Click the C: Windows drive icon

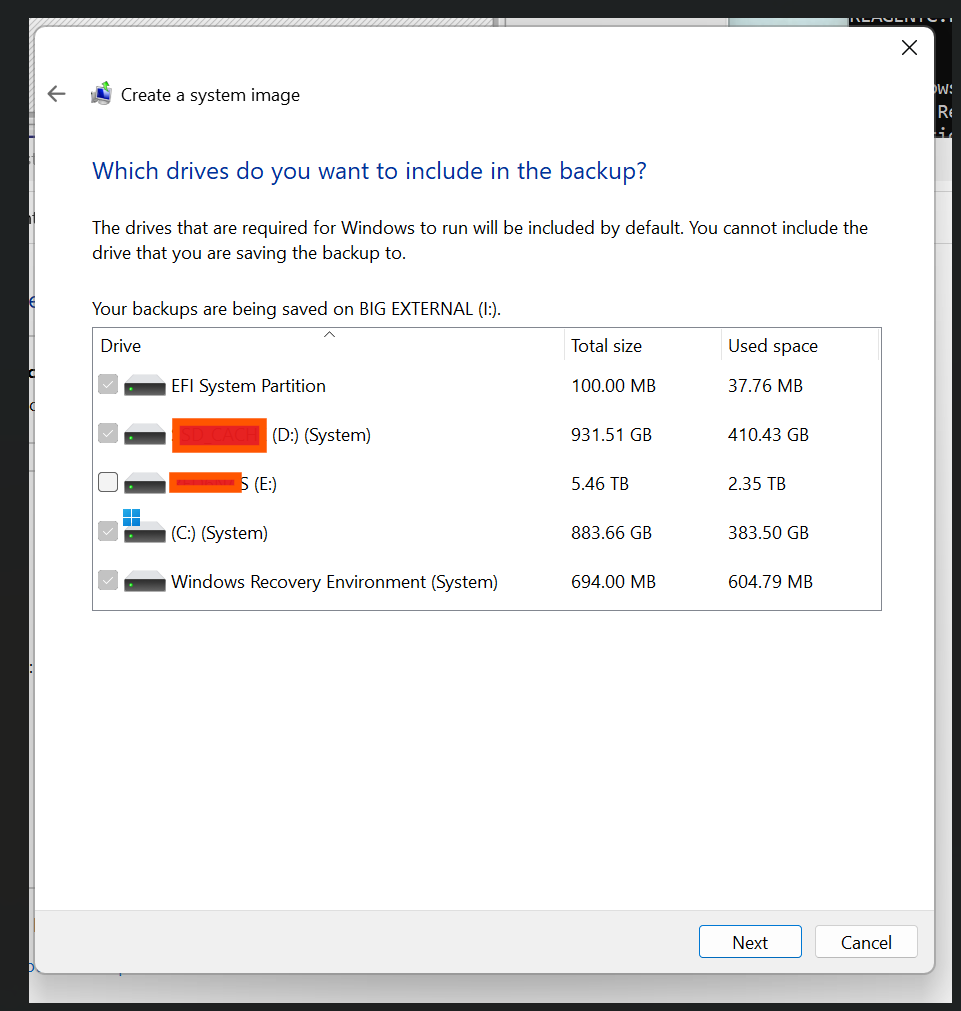point(143,530)
